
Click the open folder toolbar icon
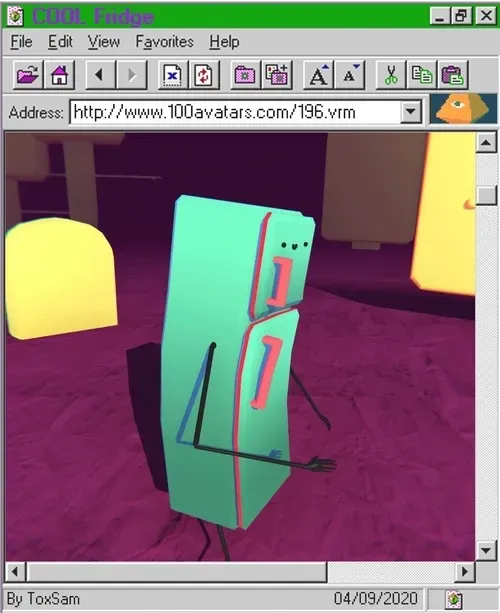[28, 75]
